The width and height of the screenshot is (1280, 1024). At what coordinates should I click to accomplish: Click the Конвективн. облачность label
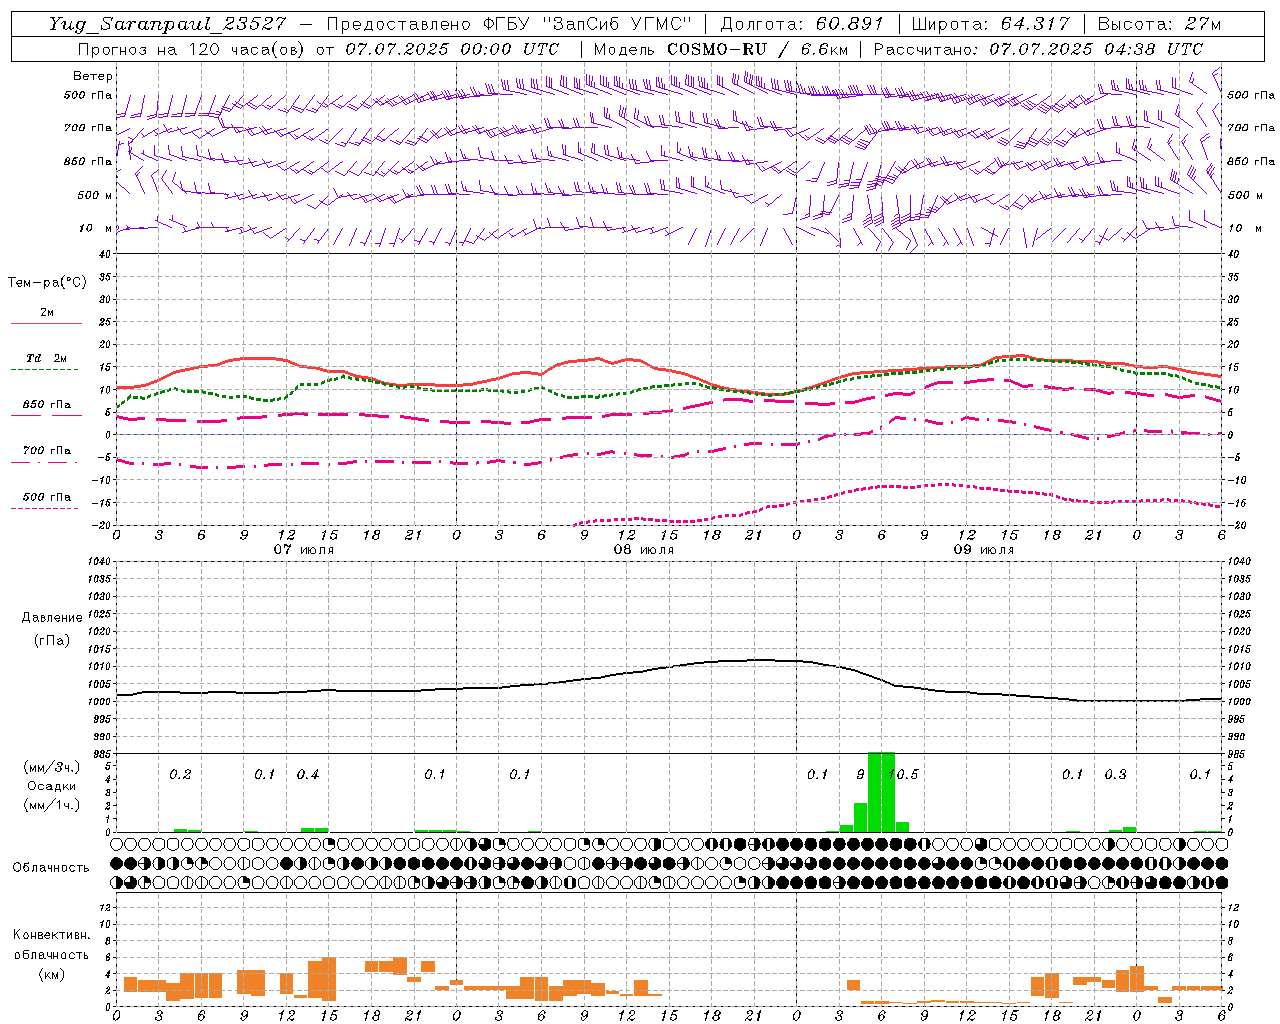[x=51, y=945]
